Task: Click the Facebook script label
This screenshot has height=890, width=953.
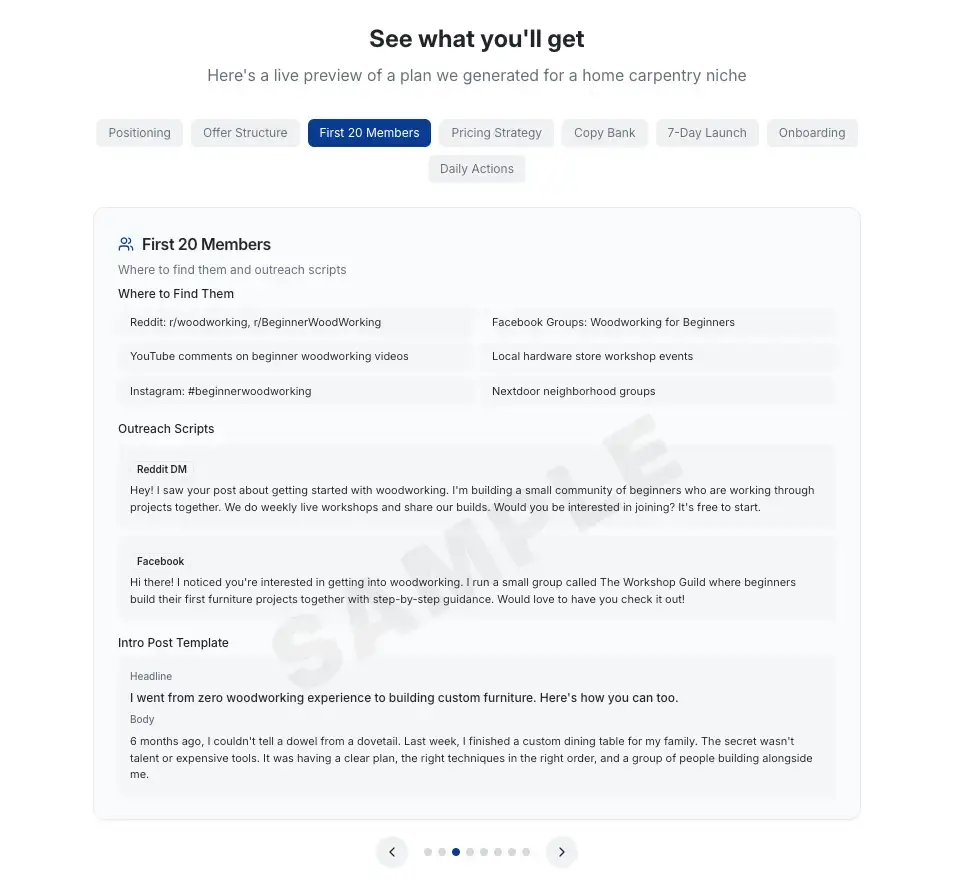Action: 160,561
